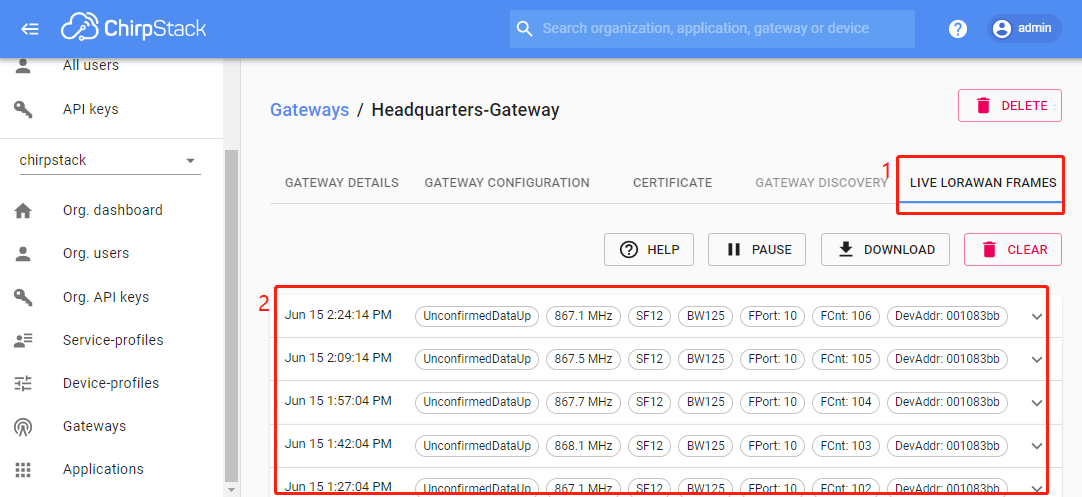The image size is (1082, 497).
Task: Clear the frame log
Action: [x=1013, y=249]
